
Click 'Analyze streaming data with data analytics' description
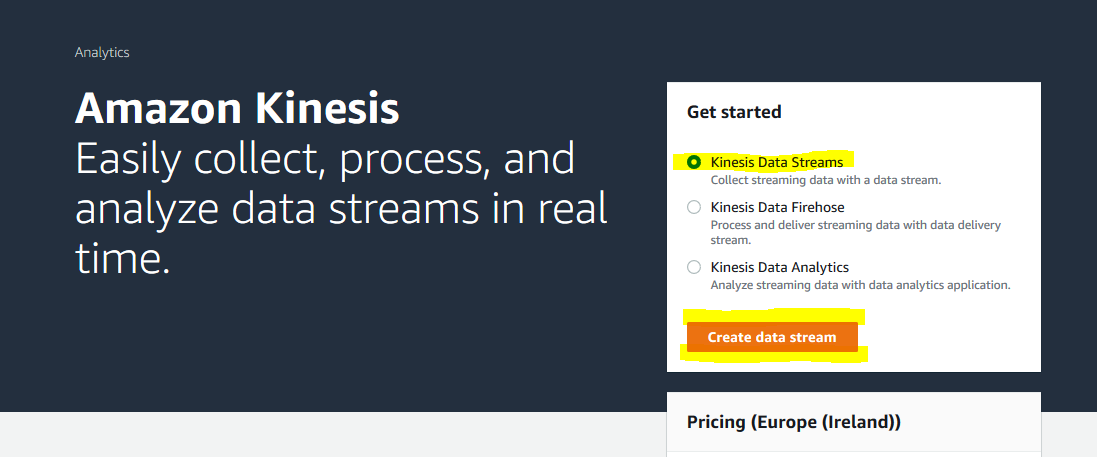861,286
